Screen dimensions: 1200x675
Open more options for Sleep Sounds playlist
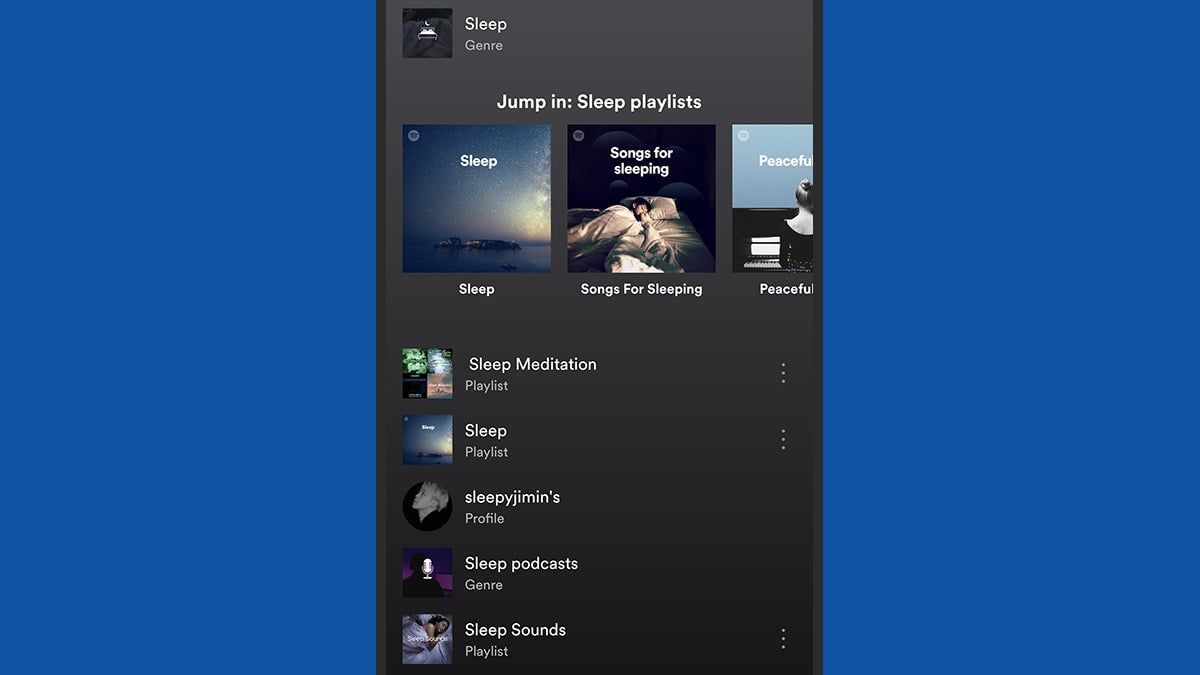tap(783, 639)
